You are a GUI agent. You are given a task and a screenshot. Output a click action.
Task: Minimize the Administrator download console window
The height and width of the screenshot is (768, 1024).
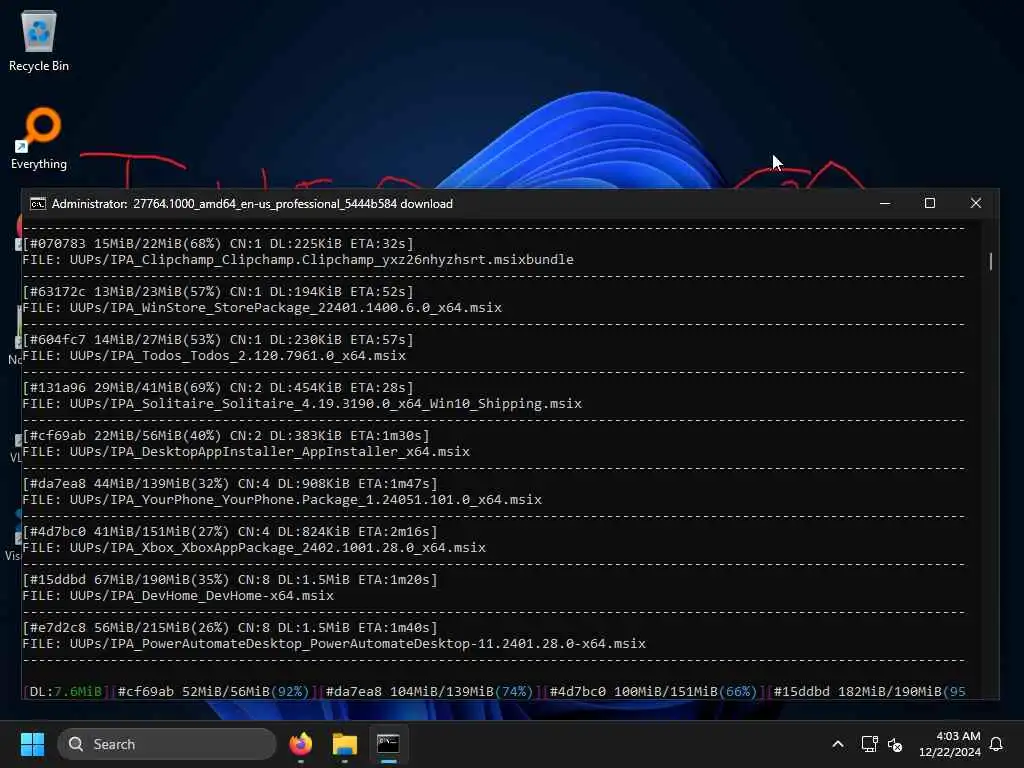[885, 204]
